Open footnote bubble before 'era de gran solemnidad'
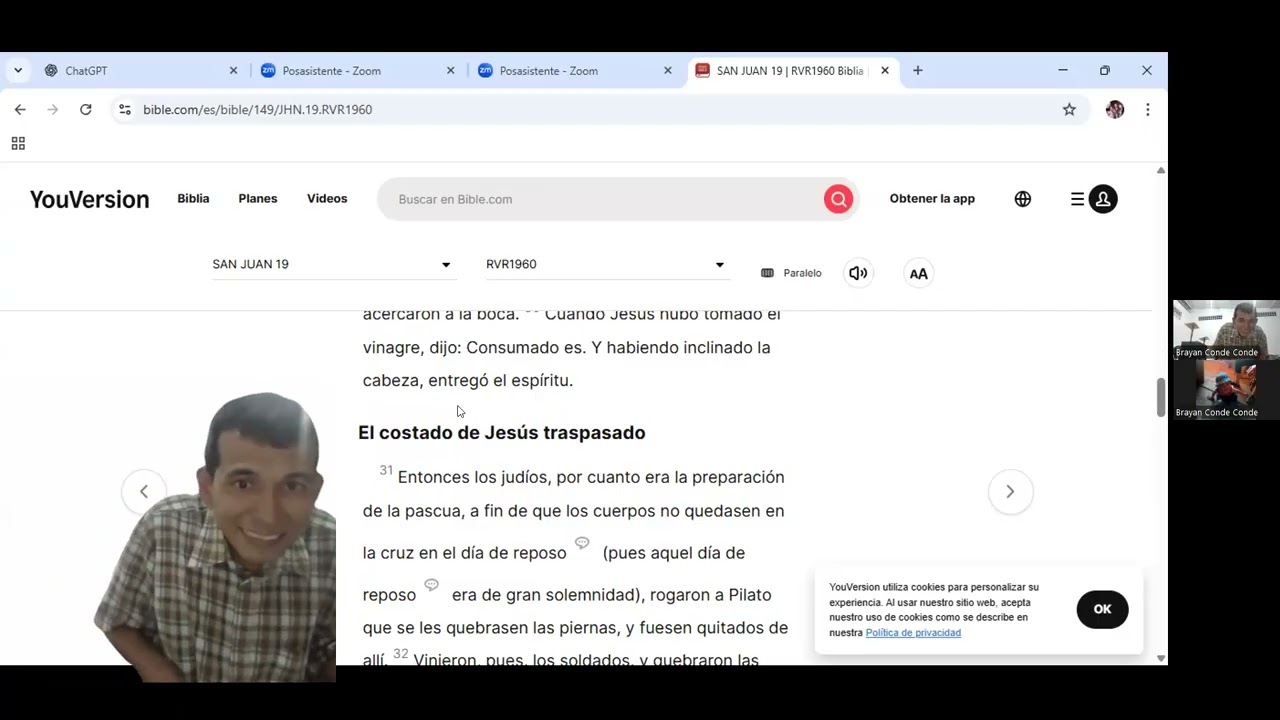The height and width of the screenshot is (720, 1280). tap(431, 585)
